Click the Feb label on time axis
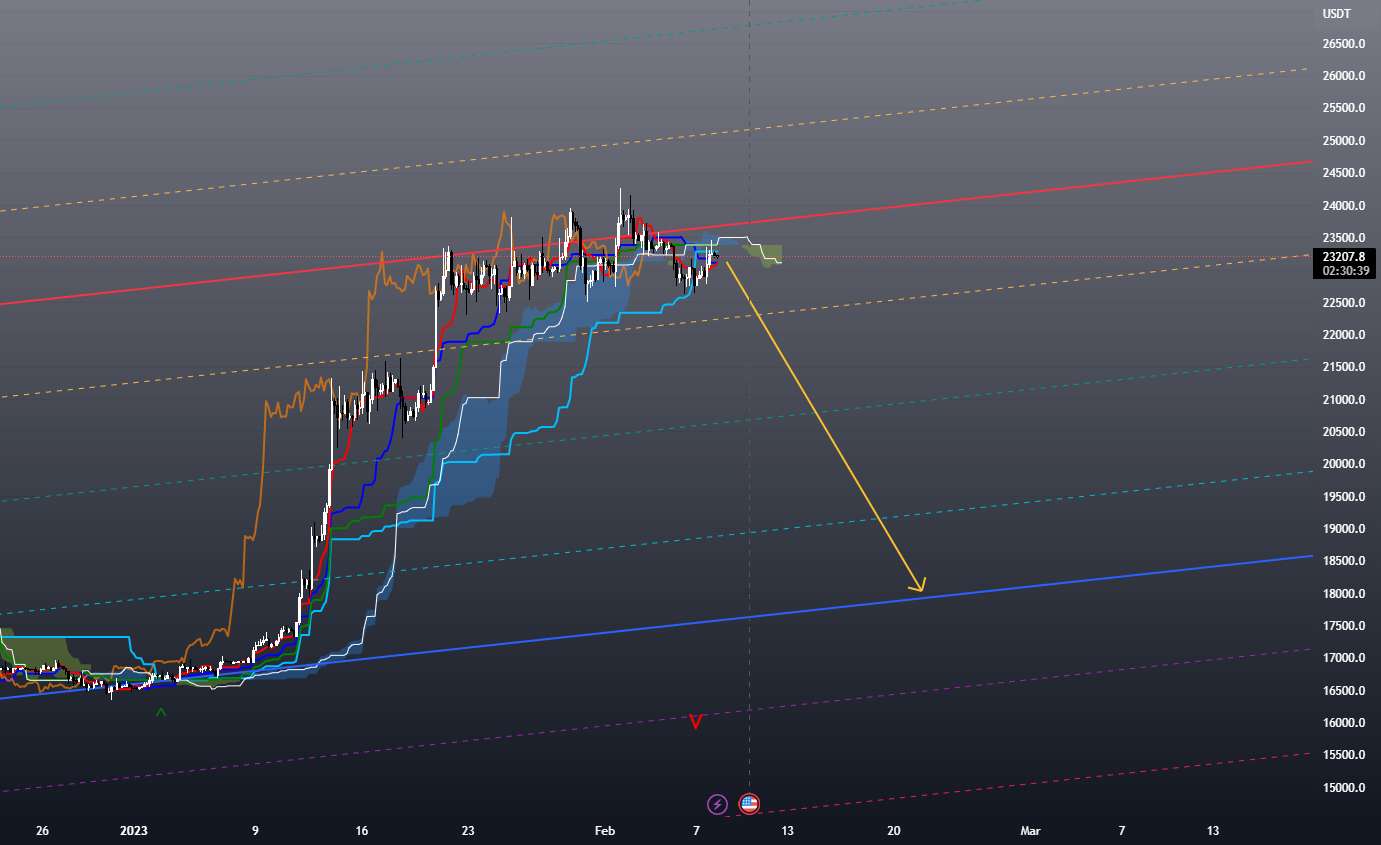 click(x=604, y=831)
